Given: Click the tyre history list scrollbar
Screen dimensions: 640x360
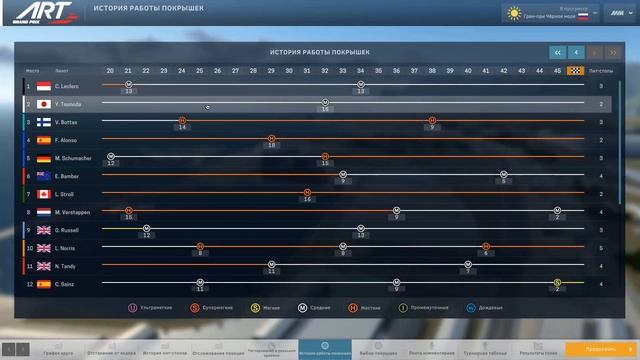Looking at the screenshot, I should [620, 142].
